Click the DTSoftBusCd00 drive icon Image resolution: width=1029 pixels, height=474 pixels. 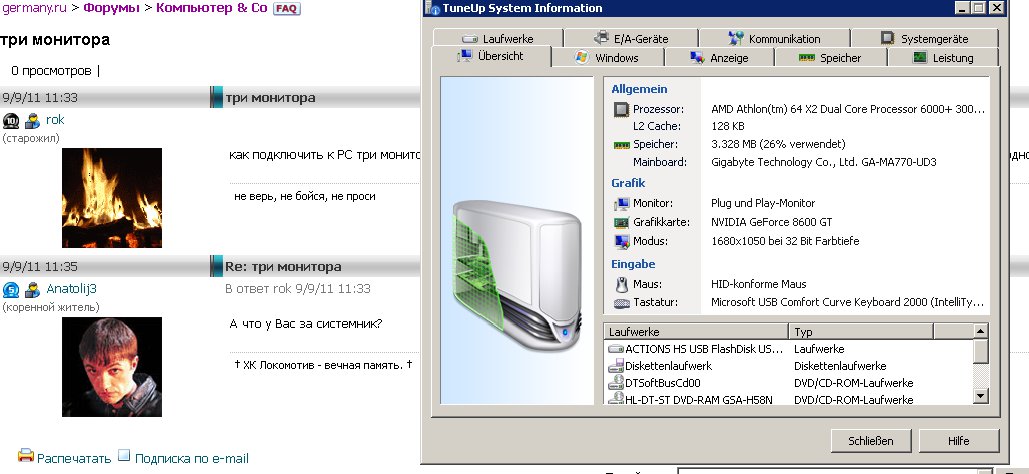tap(616, 383)
